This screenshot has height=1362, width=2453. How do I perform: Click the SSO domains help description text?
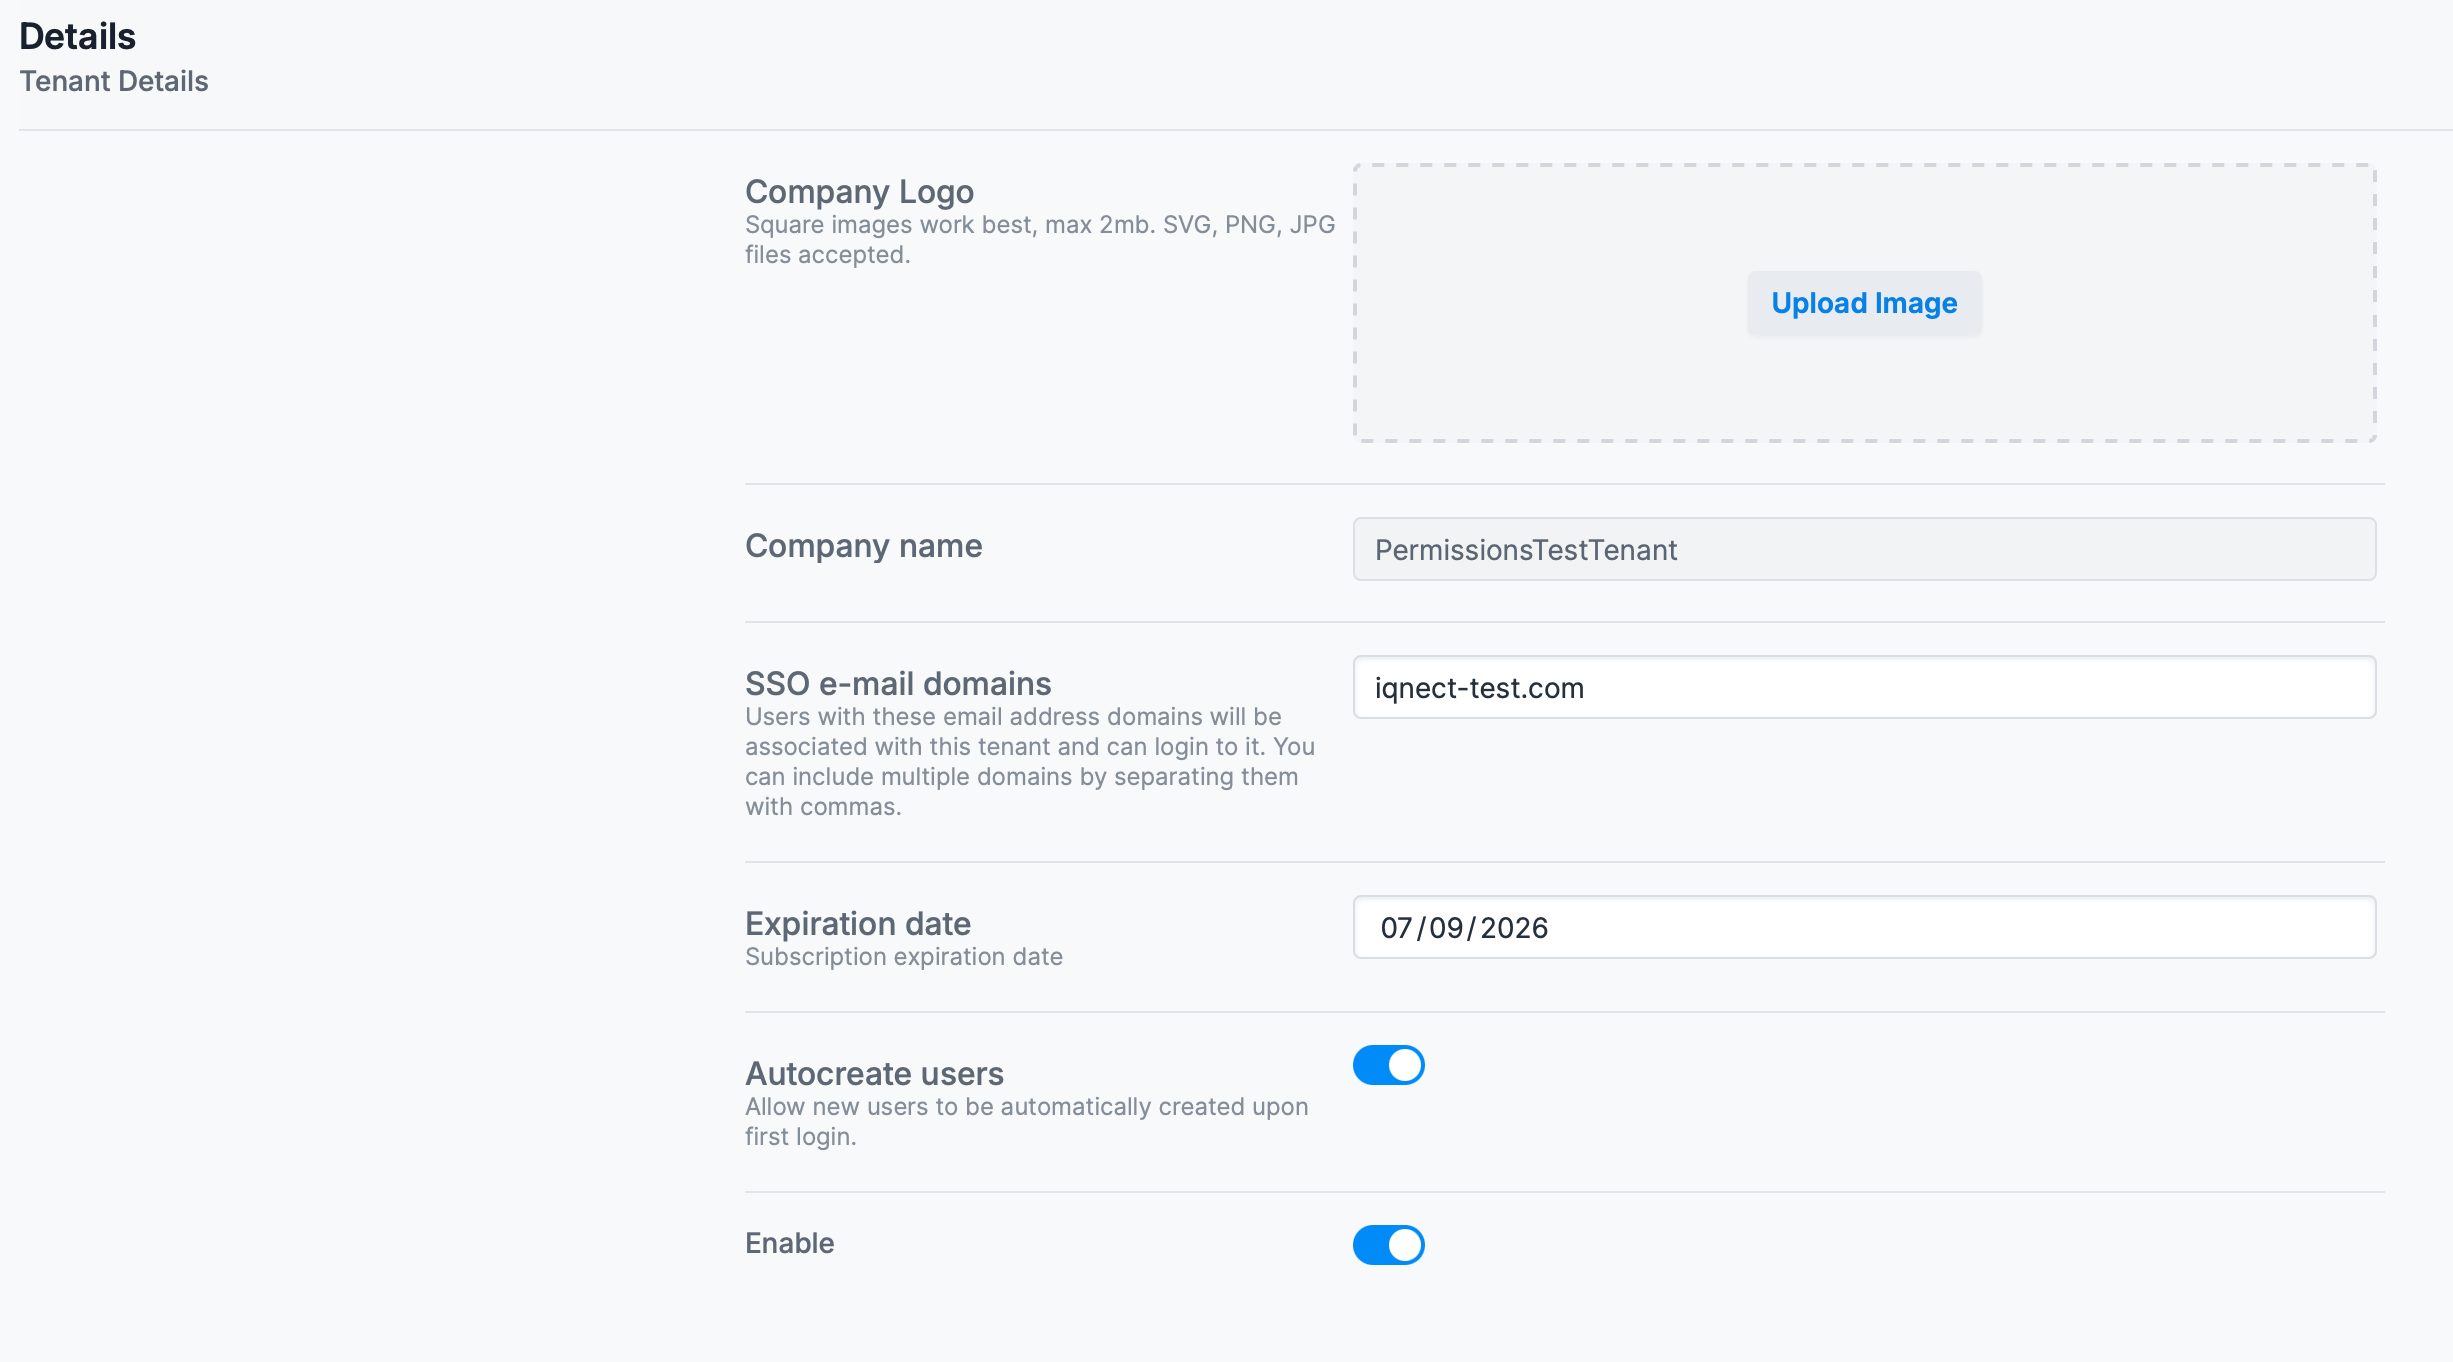click(x=1028, y=762)
